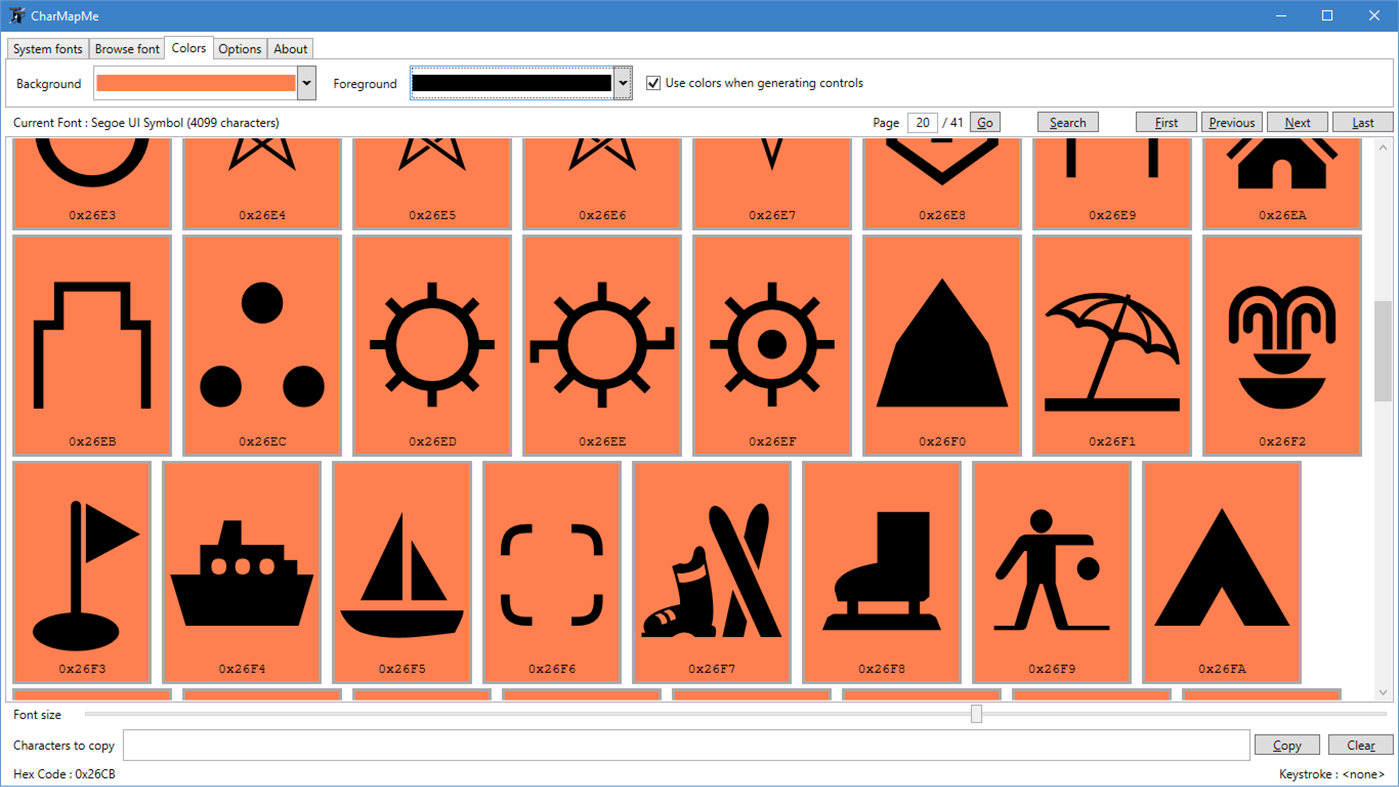
Task: Advance to the Next page
Action: (x=1298, y=122)
